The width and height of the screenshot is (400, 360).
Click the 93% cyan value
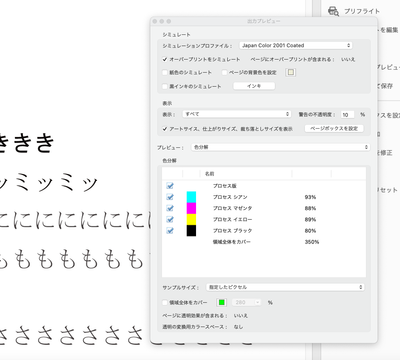[x=310, y=197]
